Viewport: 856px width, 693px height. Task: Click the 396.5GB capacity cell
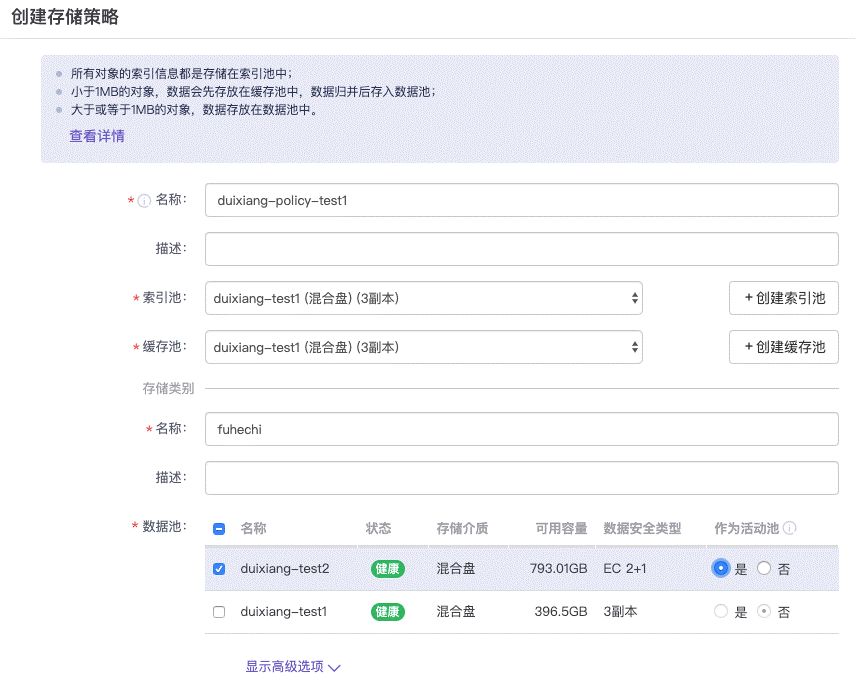tap(561, 611)
